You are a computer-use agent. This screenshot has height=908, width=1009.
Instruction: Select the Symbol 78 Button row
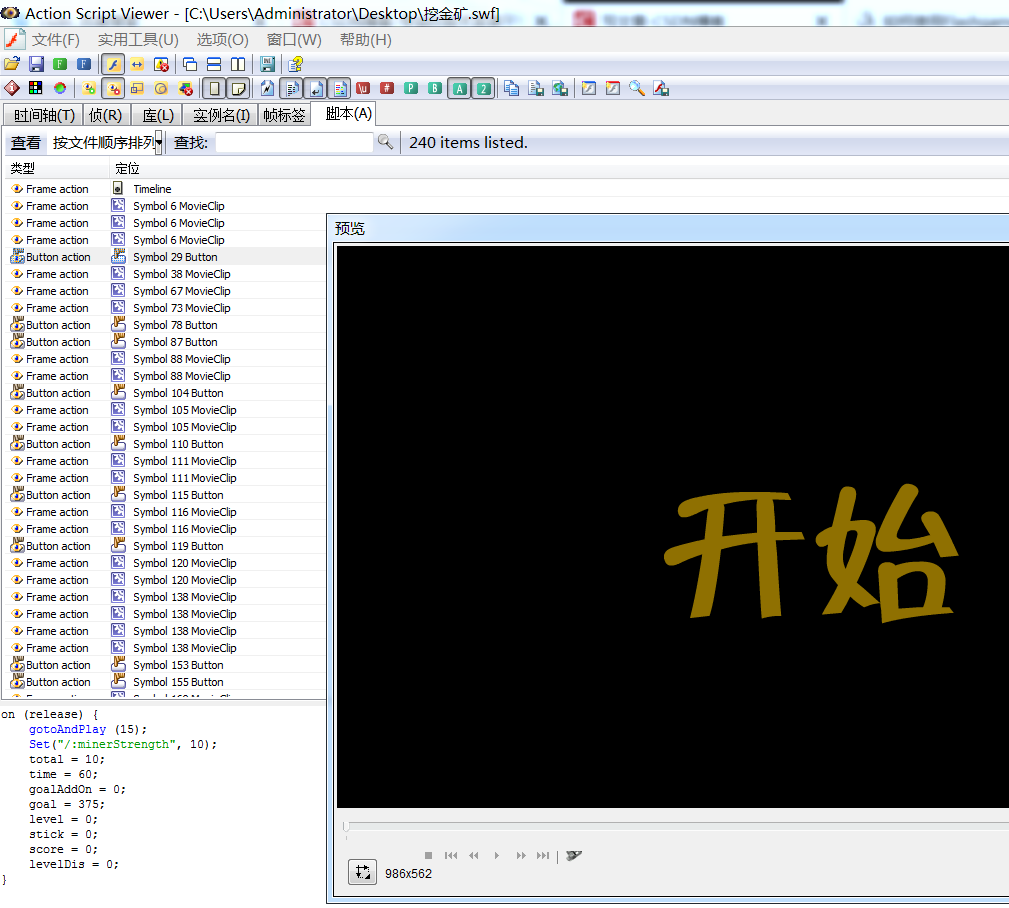166,325
